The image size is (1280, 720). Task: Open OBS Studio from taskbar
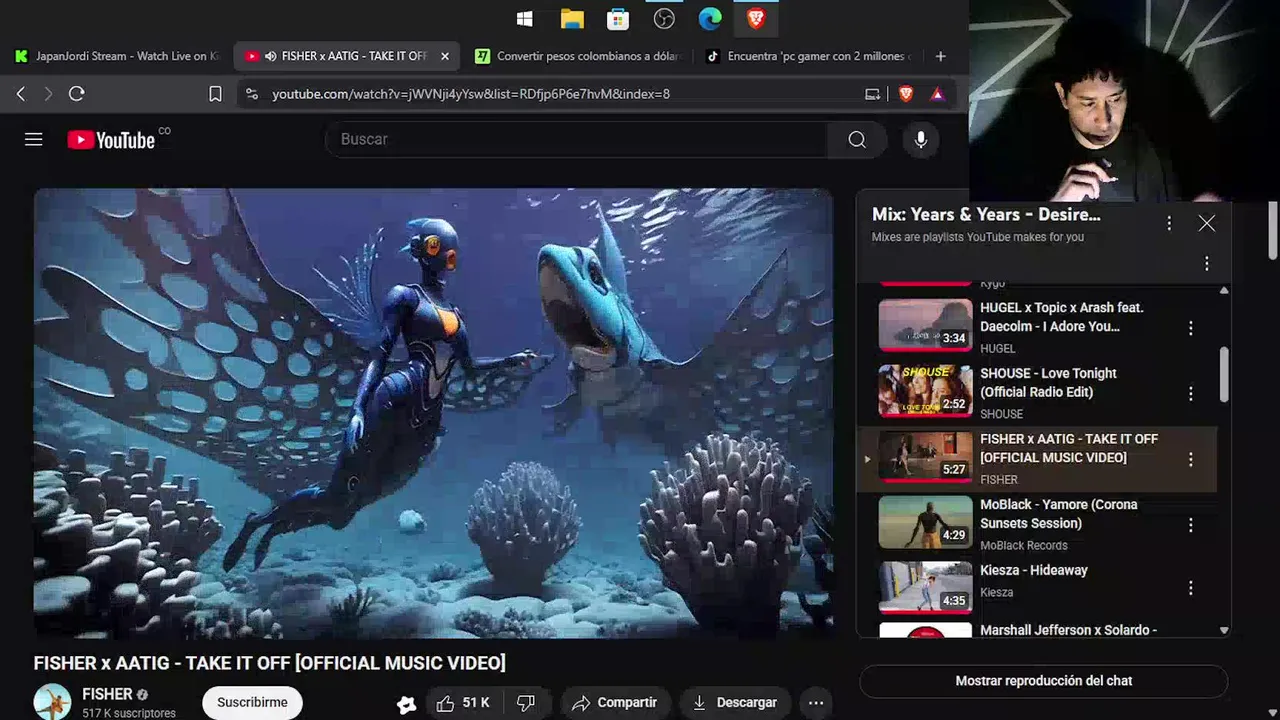coord(664,19)
